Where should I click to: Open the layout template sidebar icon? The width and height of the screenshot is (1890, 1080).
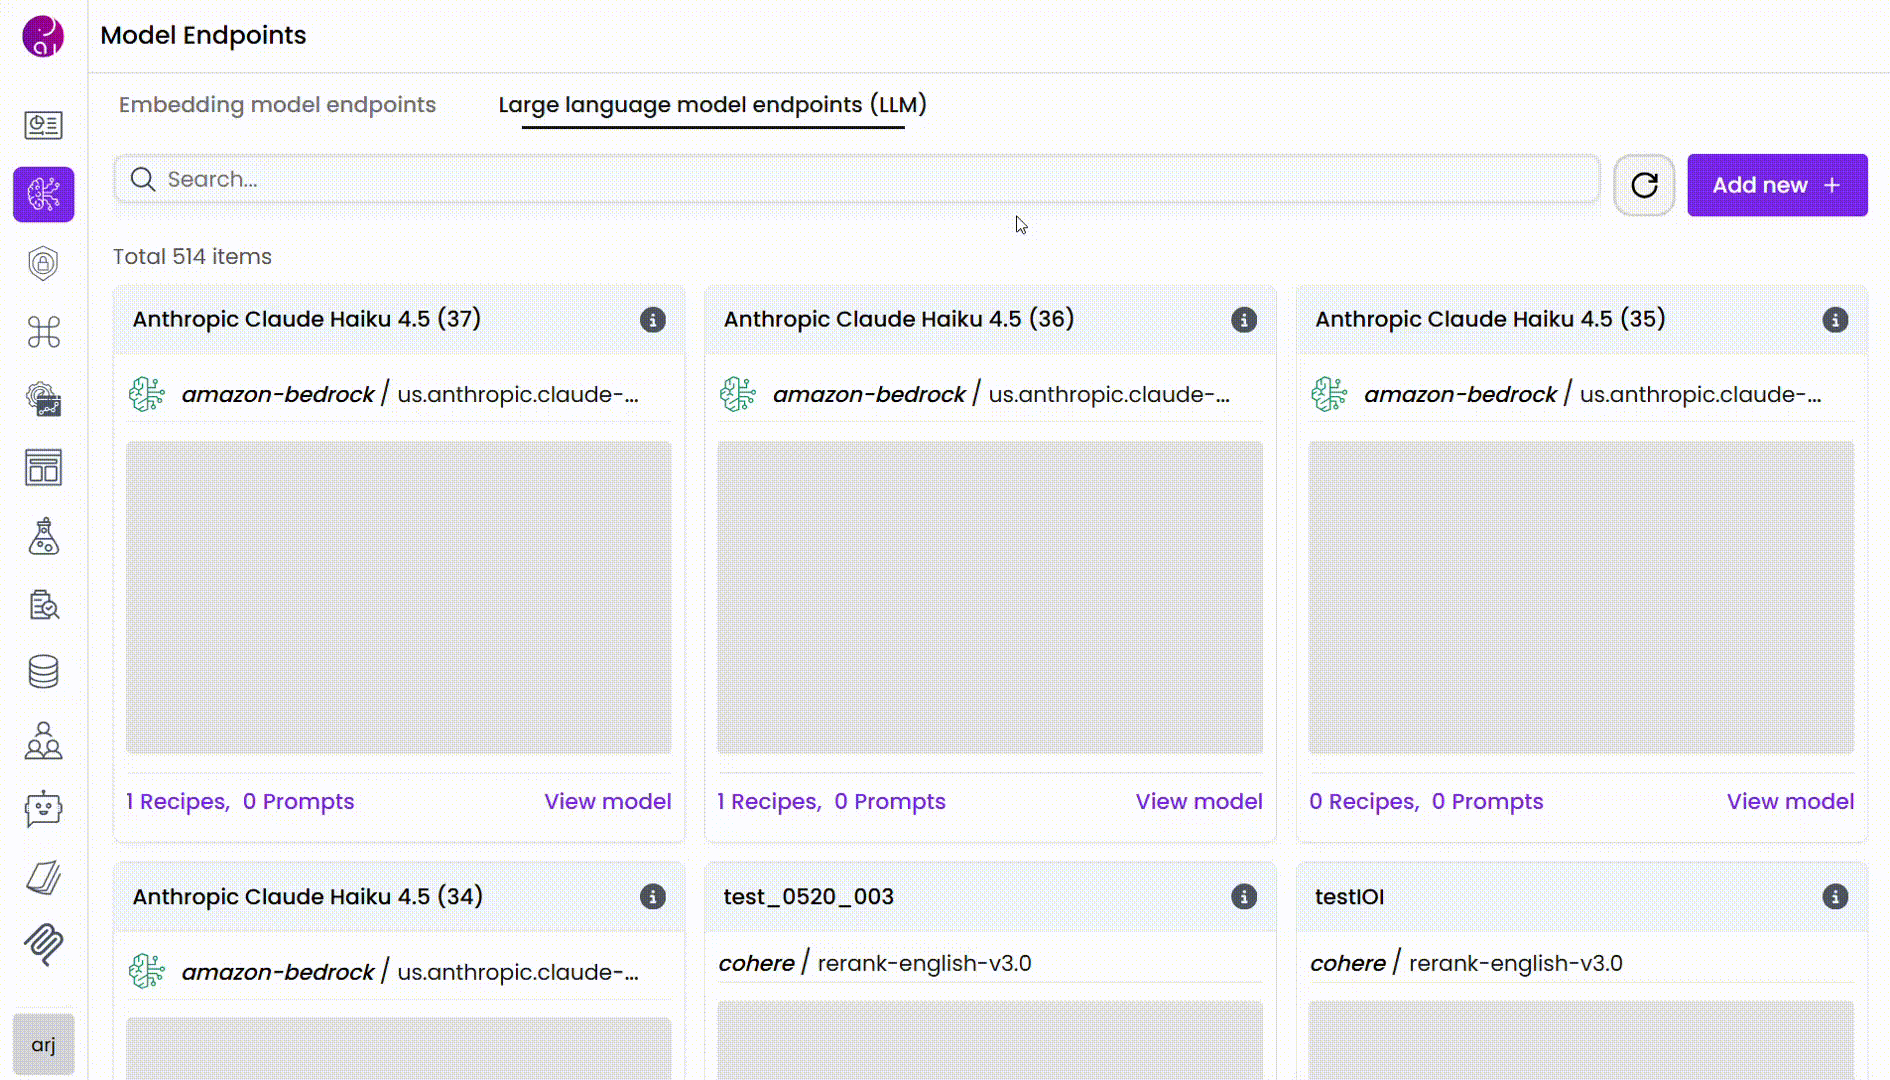[43, 467]
